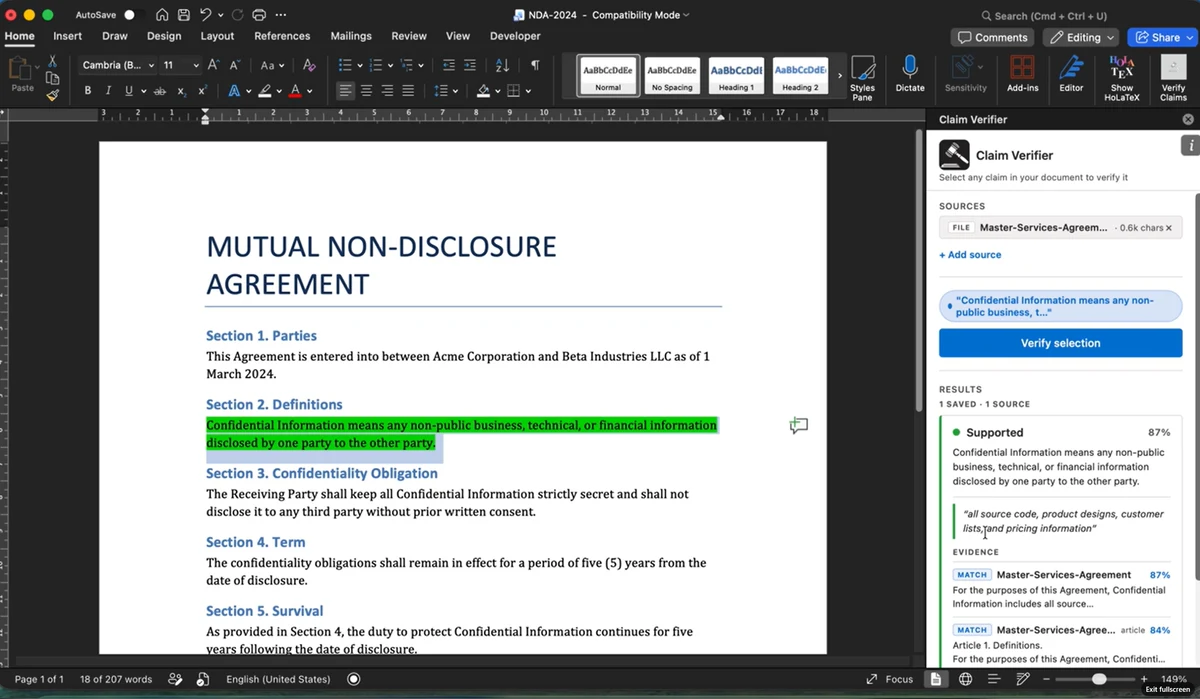Image resolution: width=1200 pixels, height=699 pixels.
Task: Click the Cut scissors icon
Action: click(52, 62)
